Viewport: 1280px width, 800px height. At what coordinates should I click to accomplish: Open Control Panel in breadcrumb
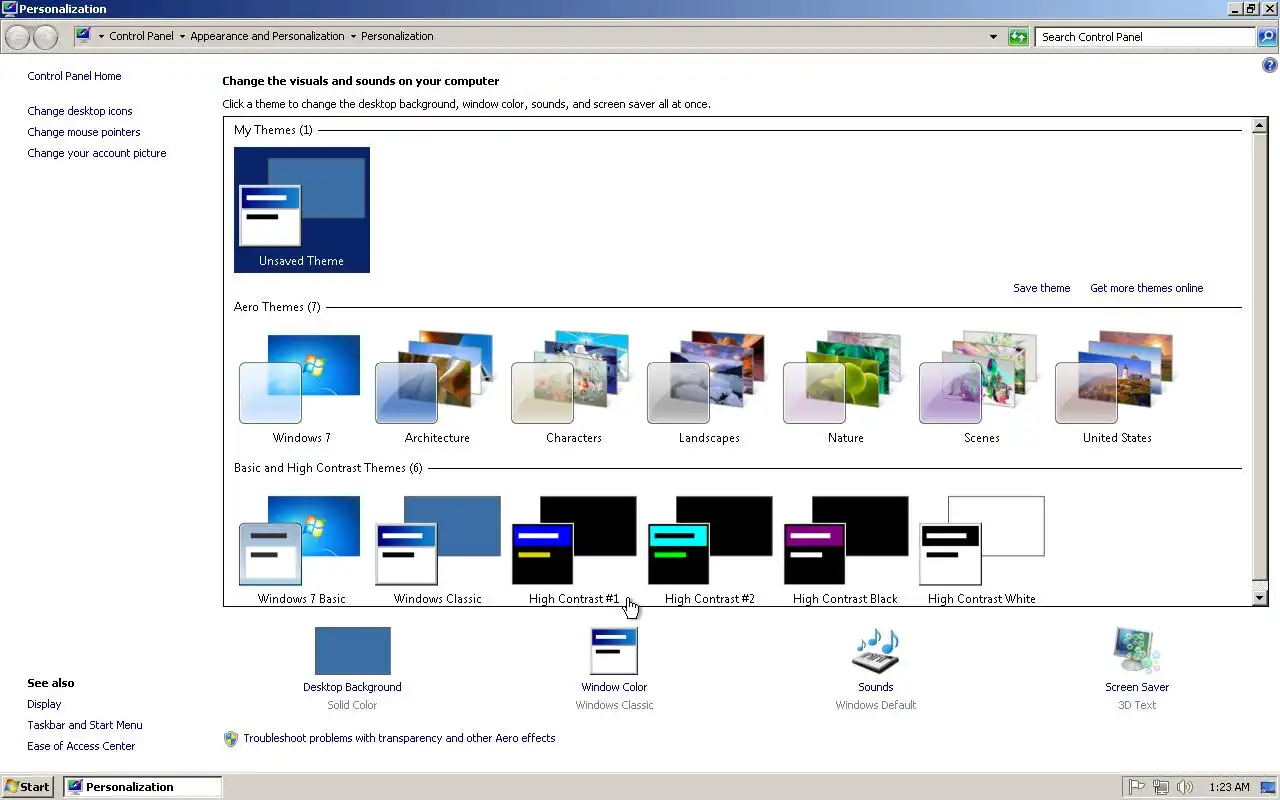tap(141, 36)
